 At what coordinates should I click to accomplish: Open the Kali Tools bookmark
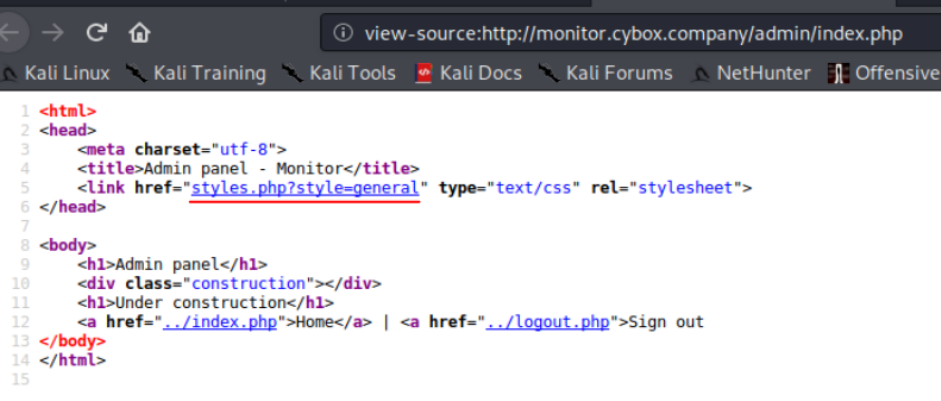(x=339, y=73)
